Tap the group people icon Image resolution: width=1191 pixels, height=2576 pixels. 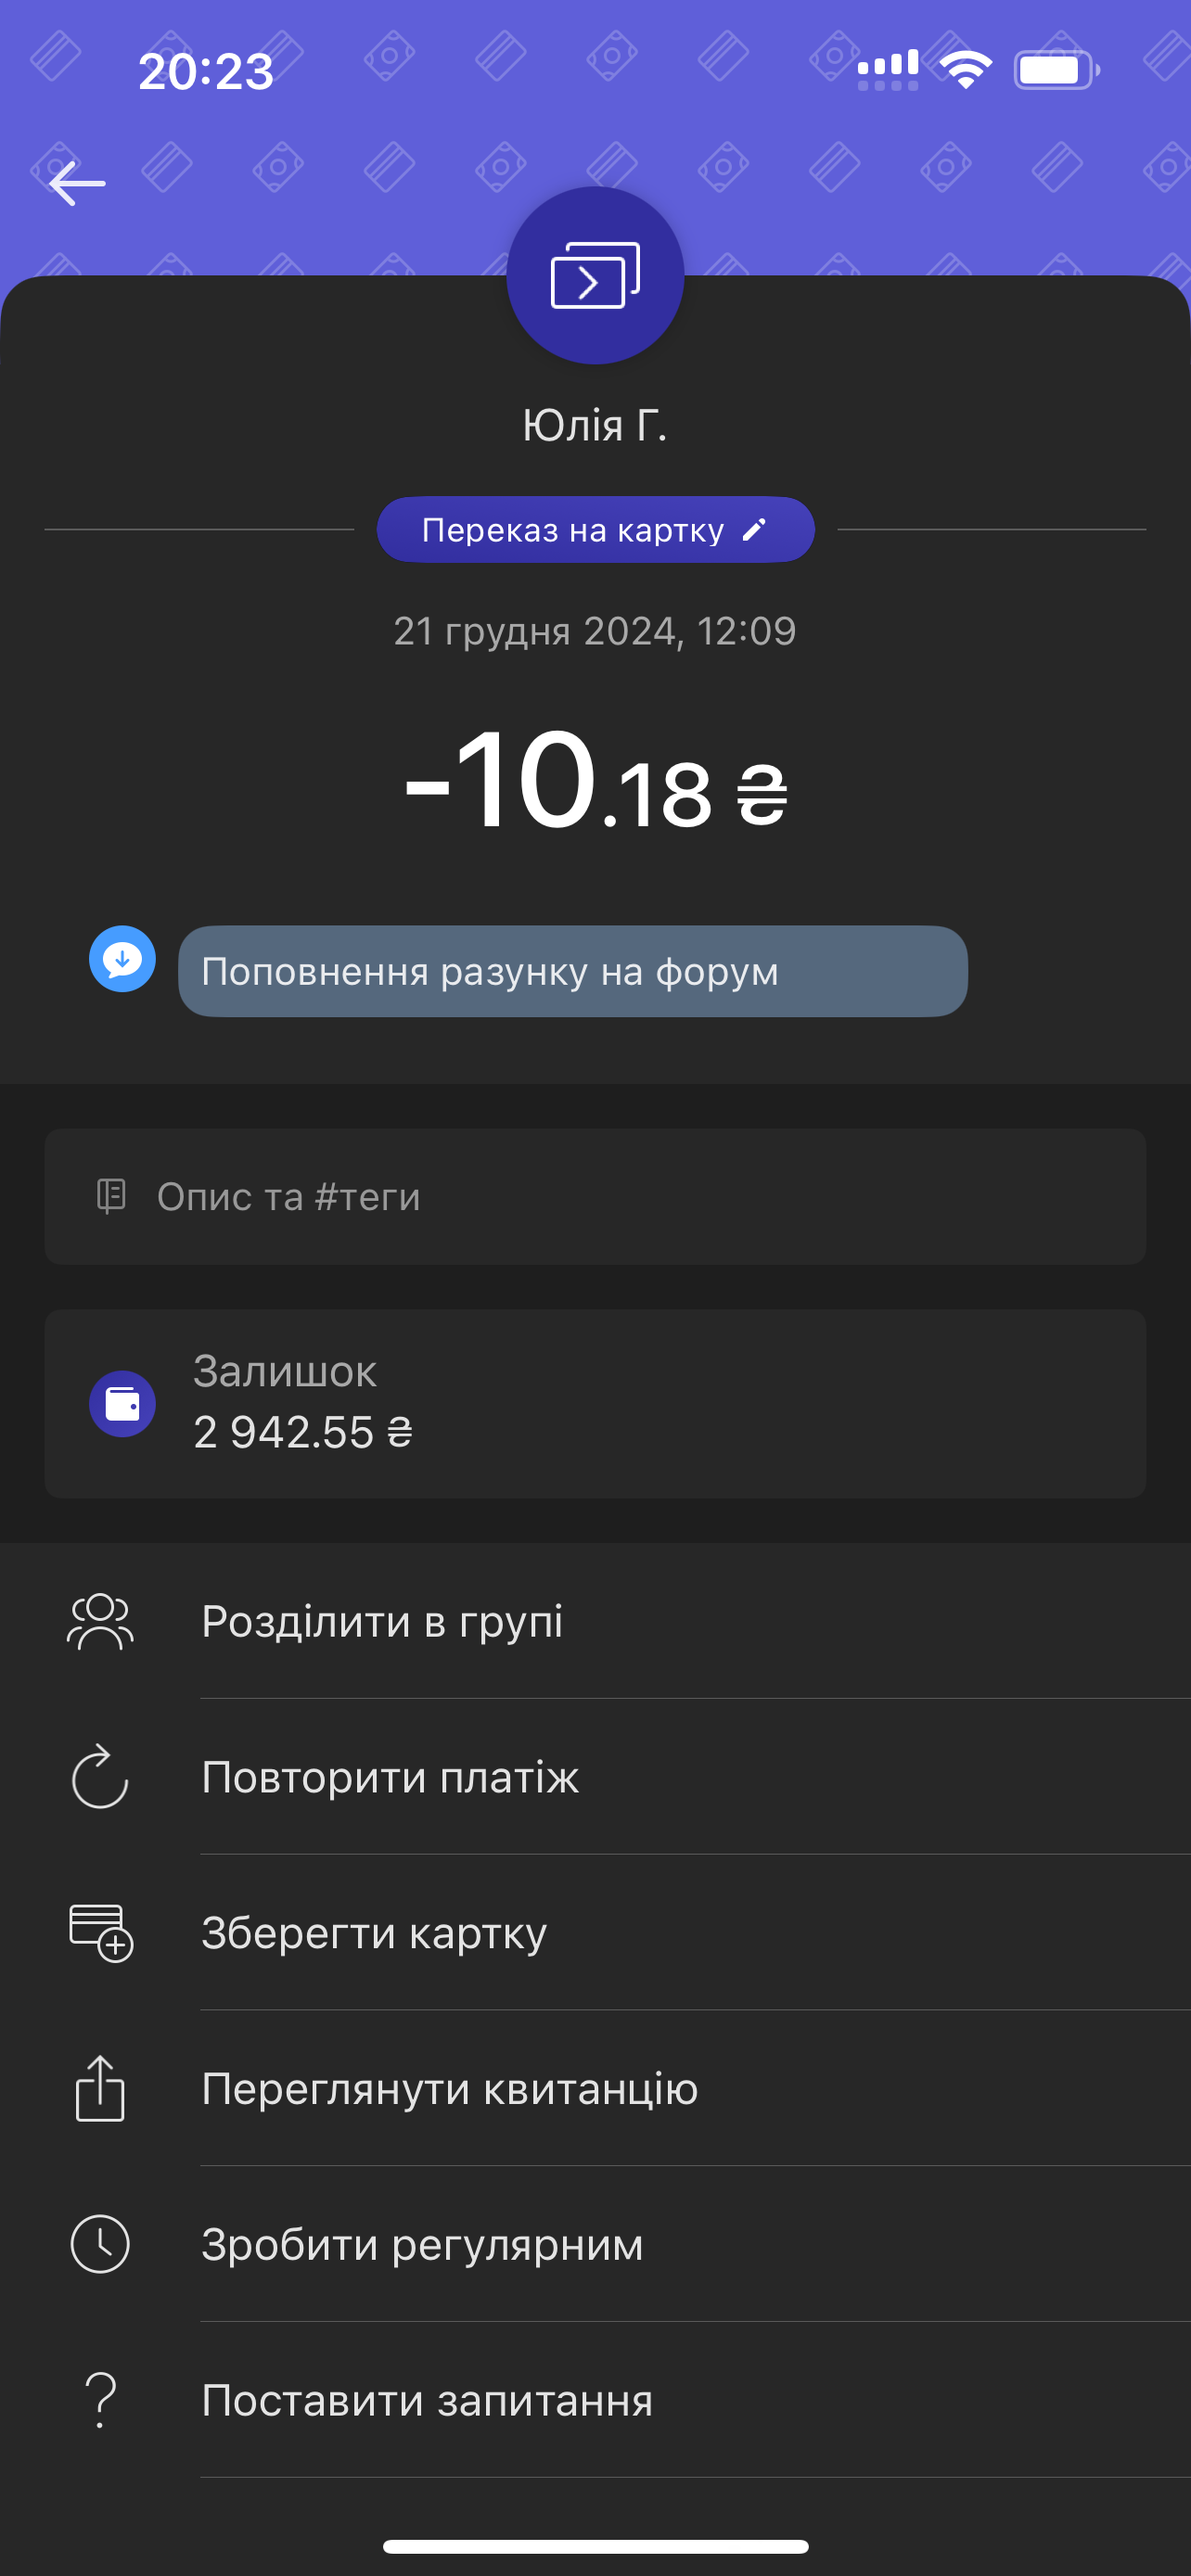pyautogui.click(x=100, y=1621)
